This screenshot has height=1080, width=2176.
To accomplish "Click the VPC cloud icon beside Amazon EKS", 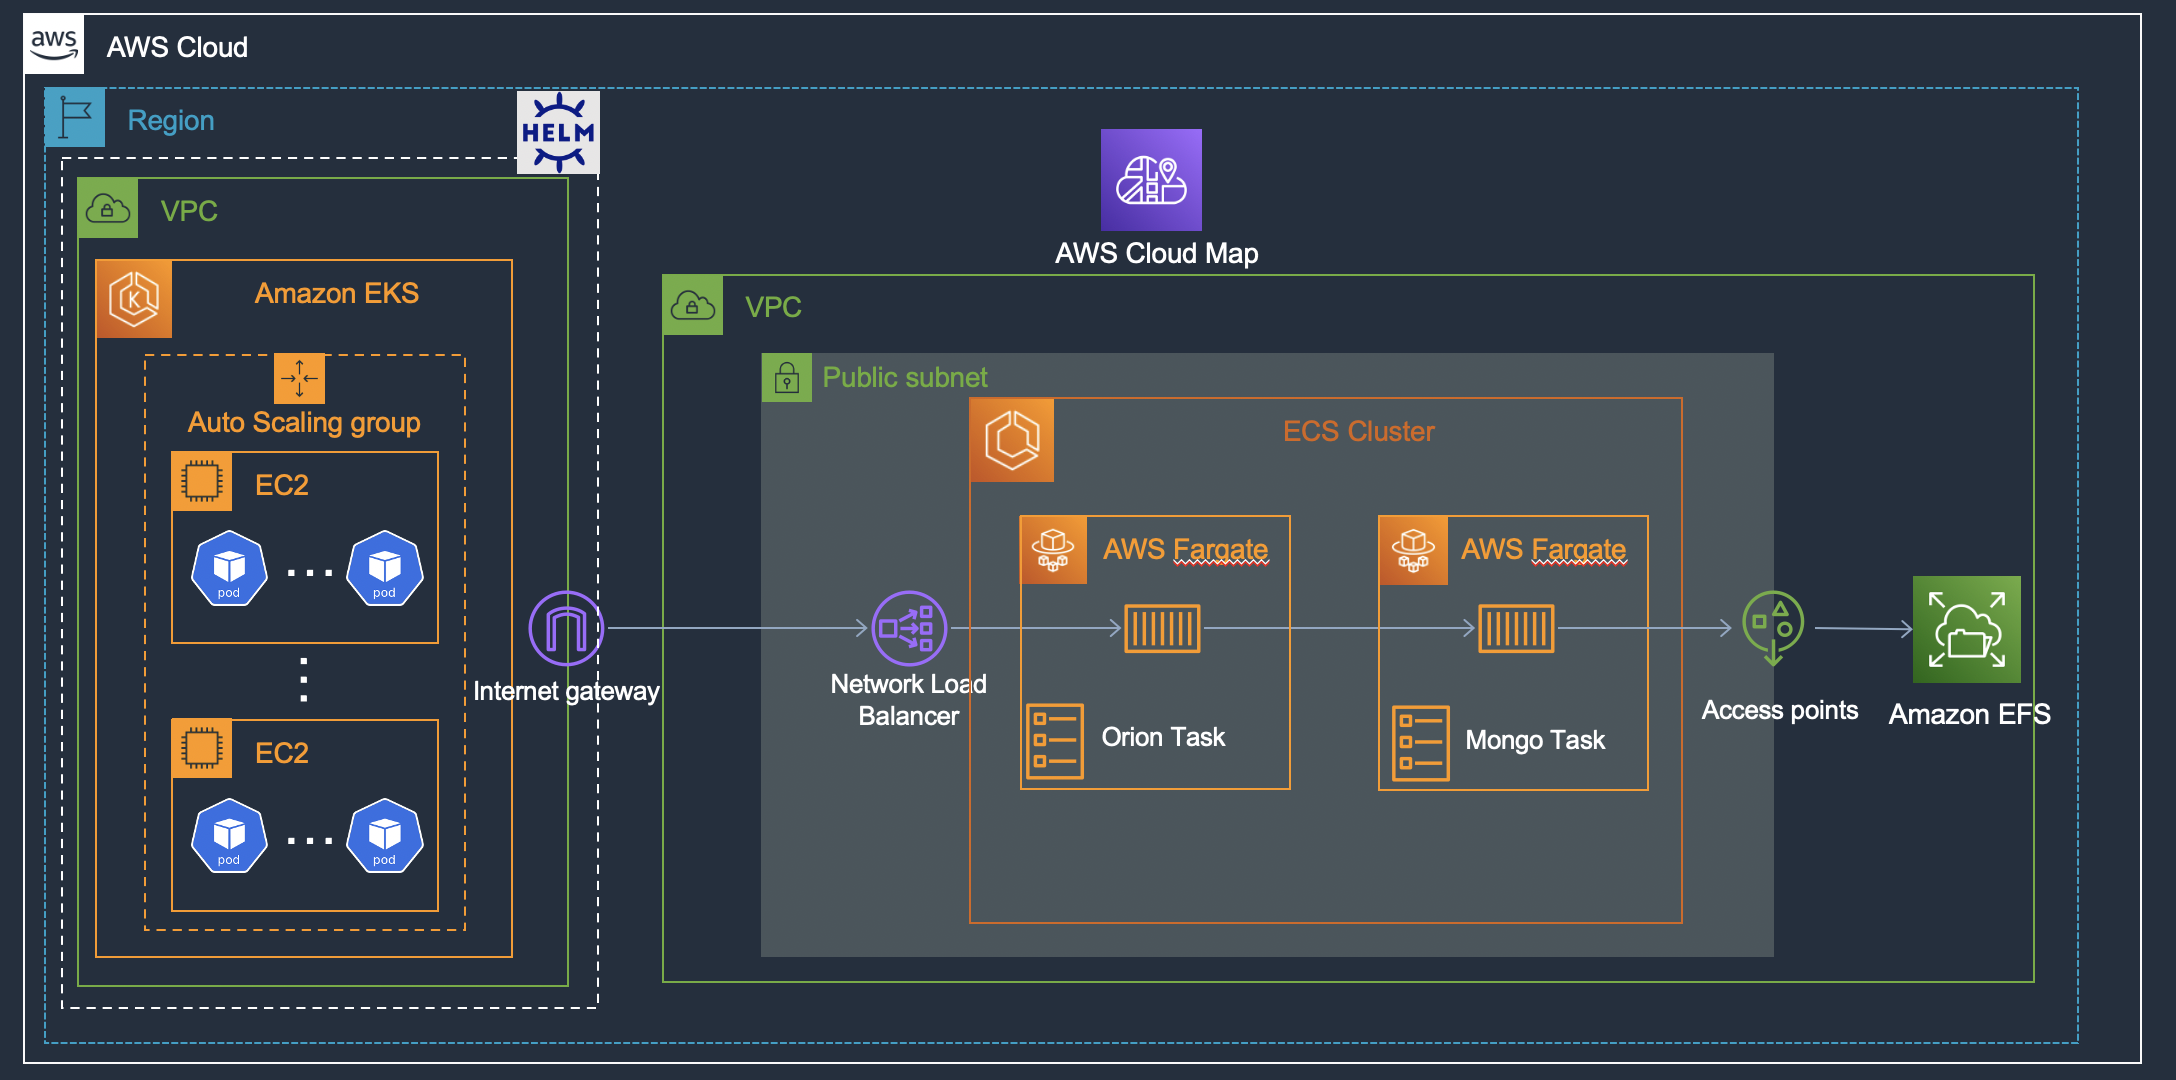I will pyautogui.click(x=108, y=209).
